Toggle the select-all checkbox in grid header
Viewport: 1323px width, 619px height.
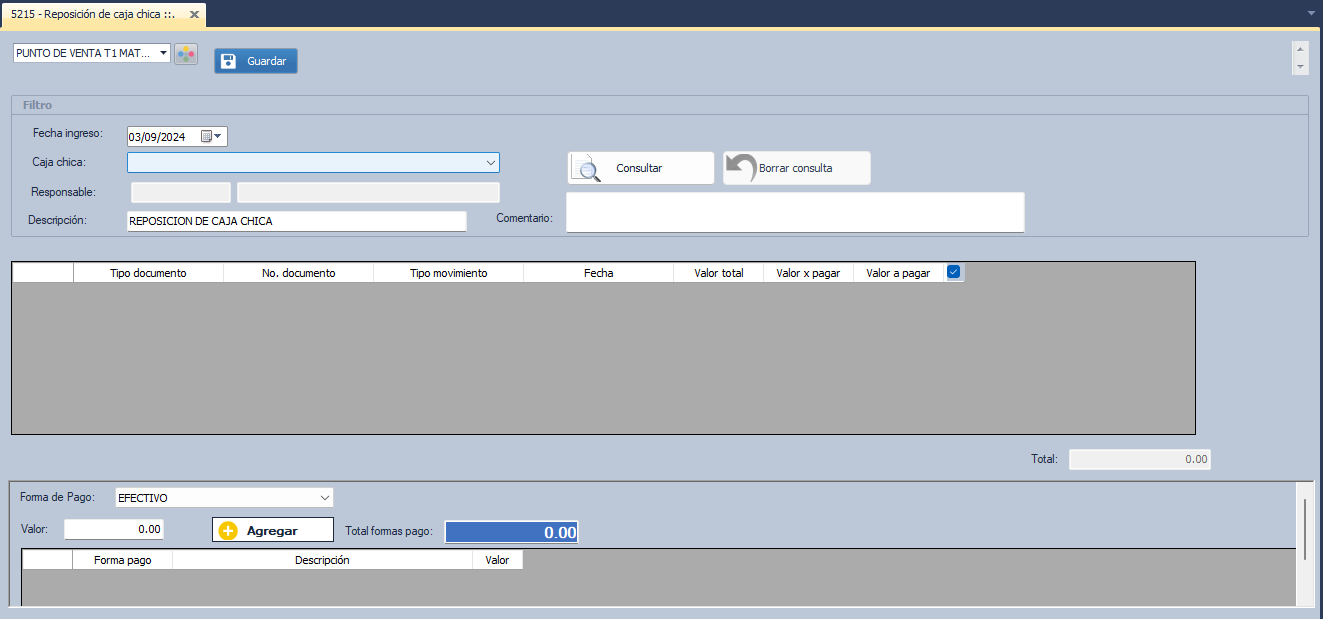[954, 272]
